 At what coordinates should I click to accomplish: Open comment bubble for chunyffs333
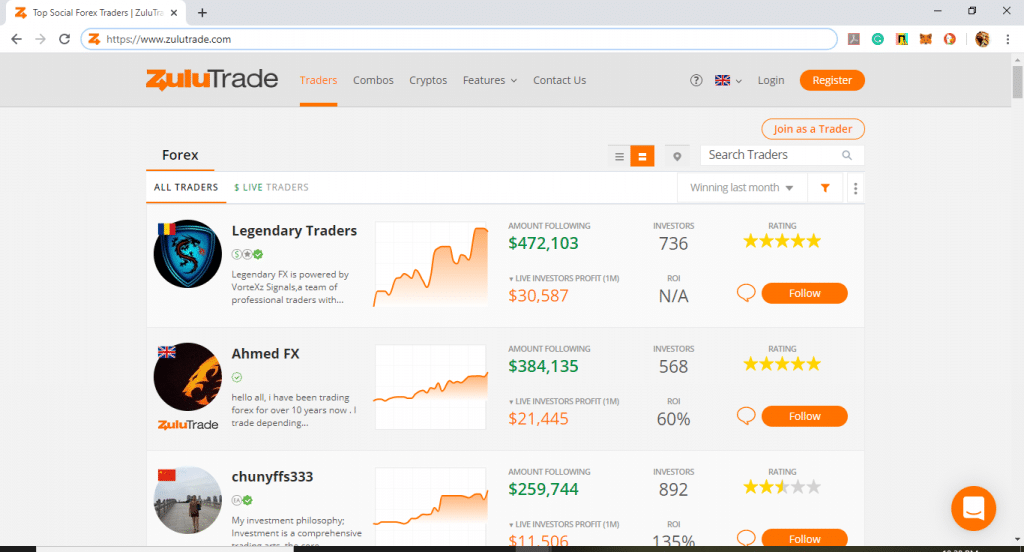coord(746,538)
